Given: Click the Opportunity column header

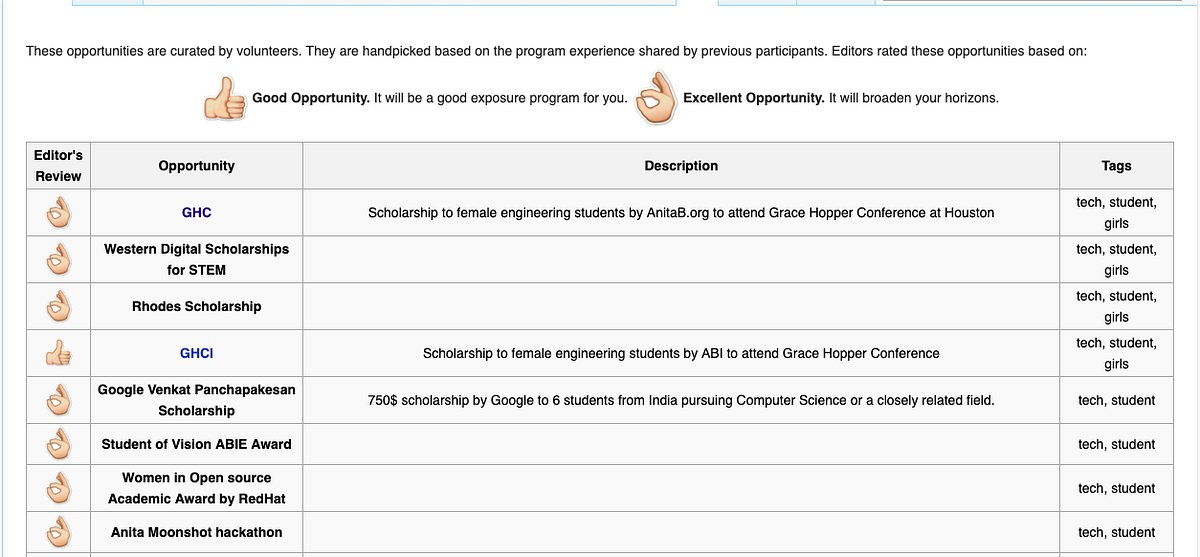Looking at the screenshot, I should pos(196,166).
